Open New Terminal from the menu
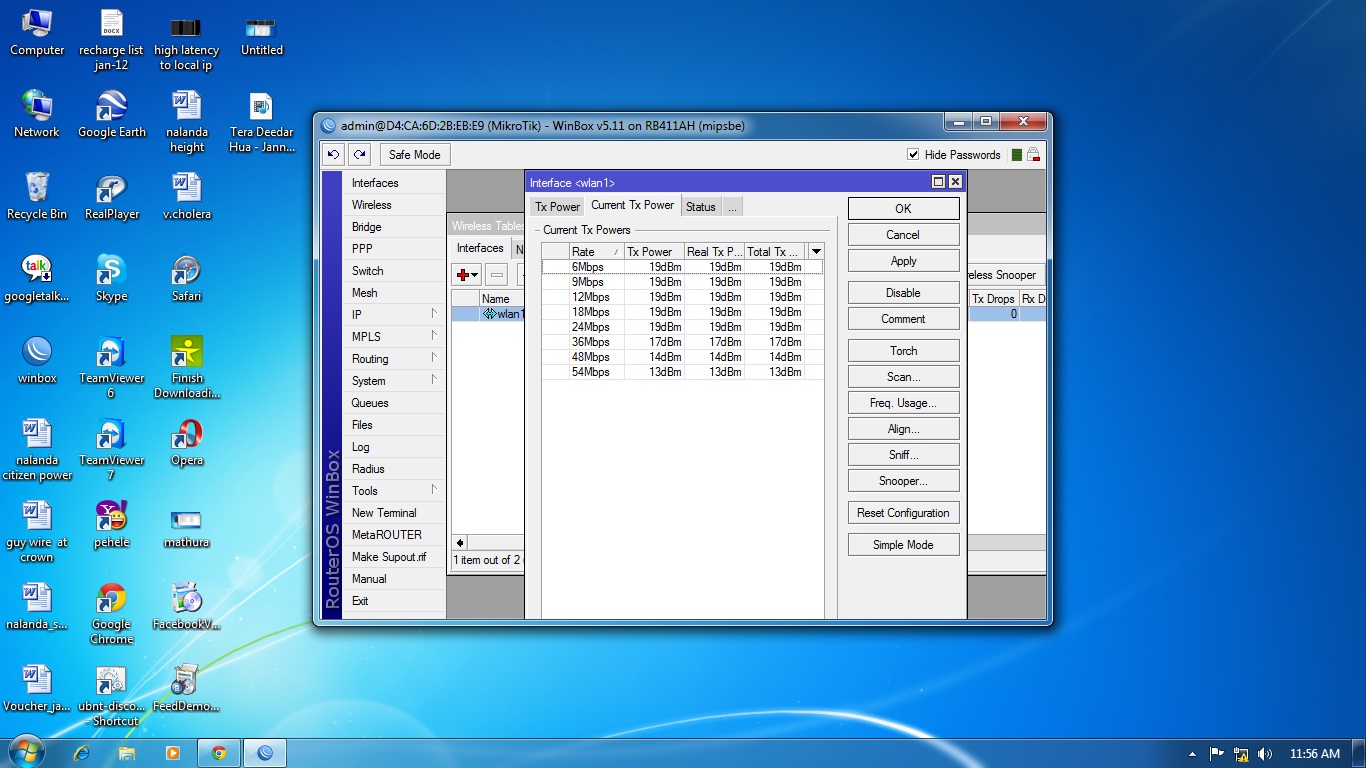Viewport: 1366px width, 768px height. tap(394, 513)
